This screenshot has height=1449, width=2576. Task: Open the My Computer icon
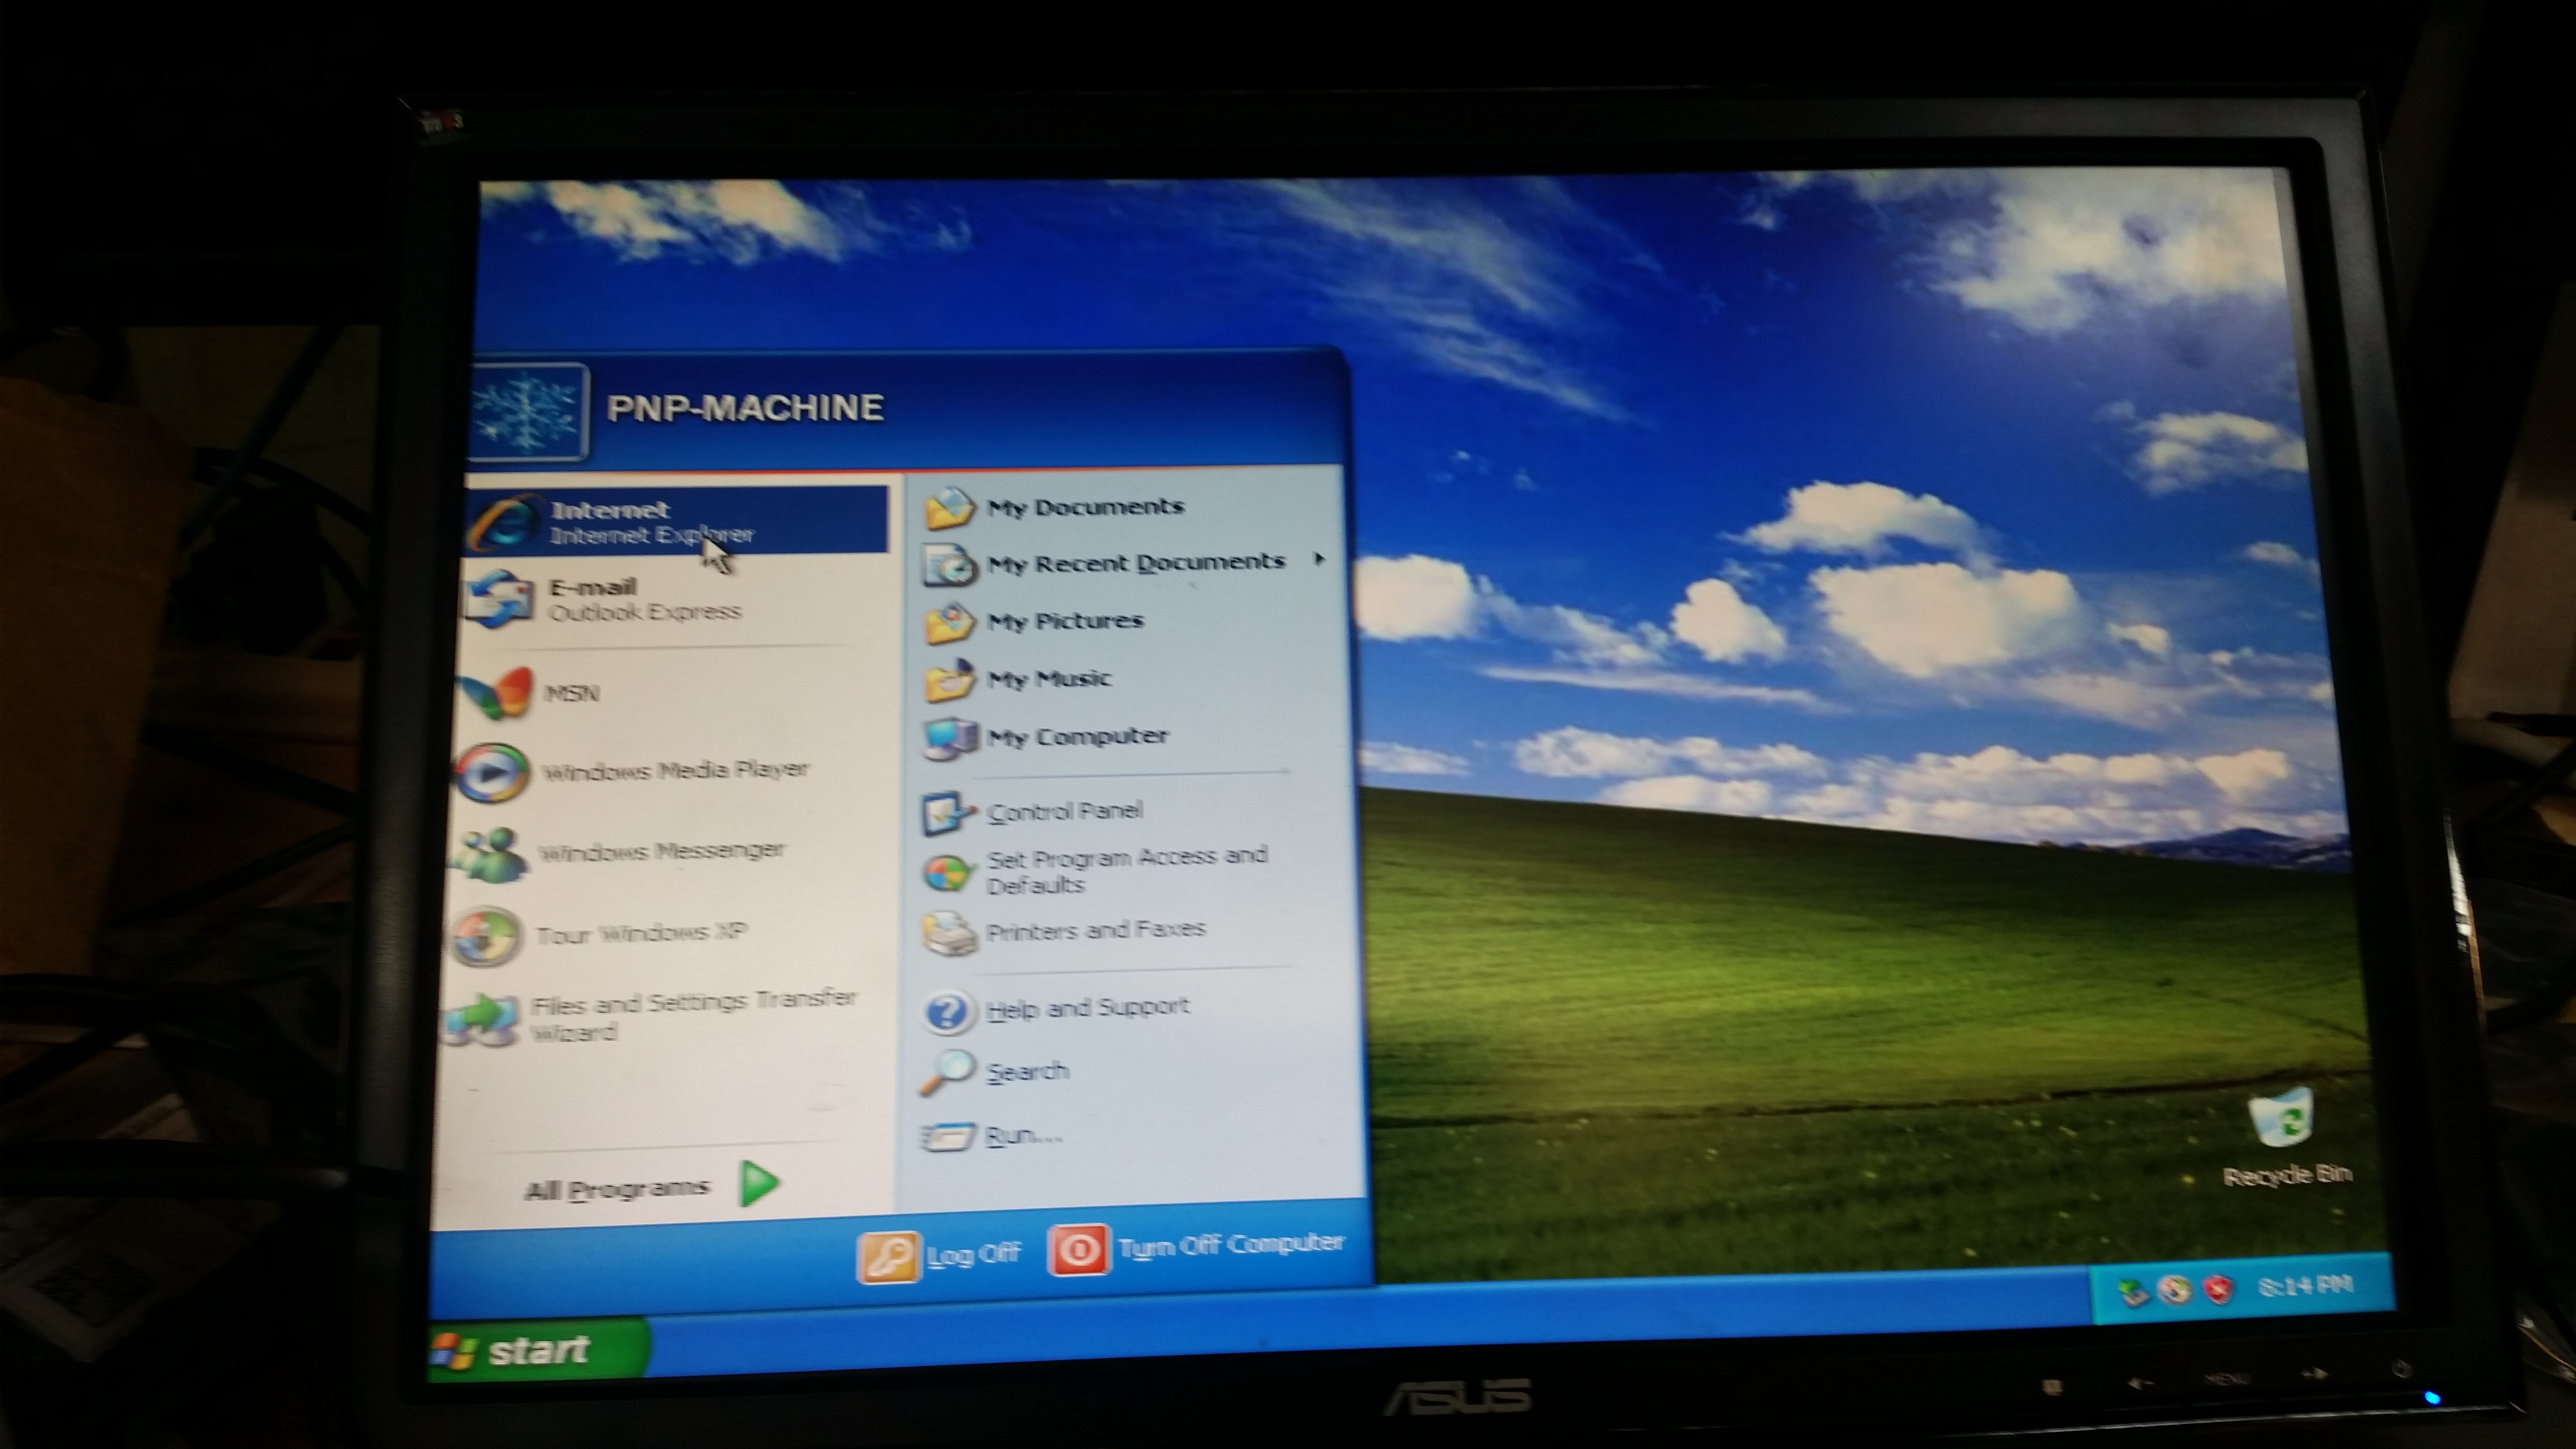click(x=949, y=739)
